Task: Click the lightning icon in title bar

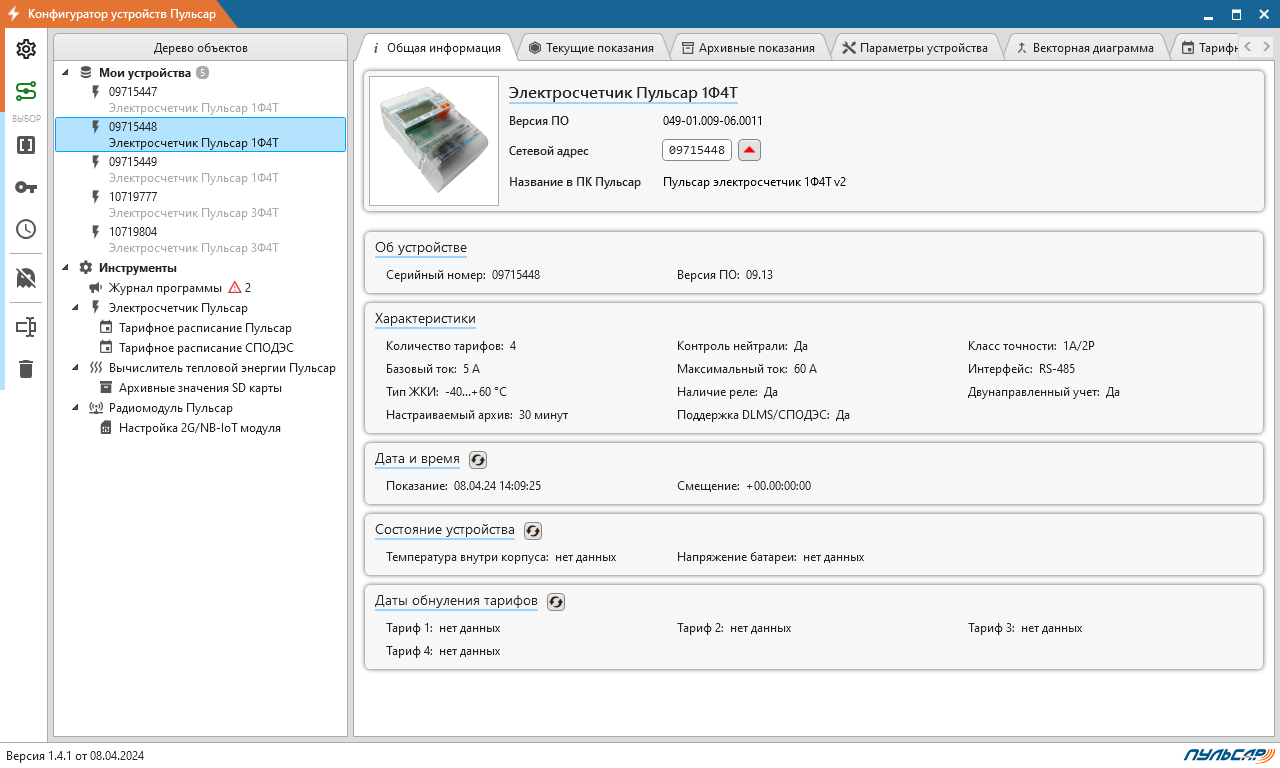Action: tap(13, 14)
